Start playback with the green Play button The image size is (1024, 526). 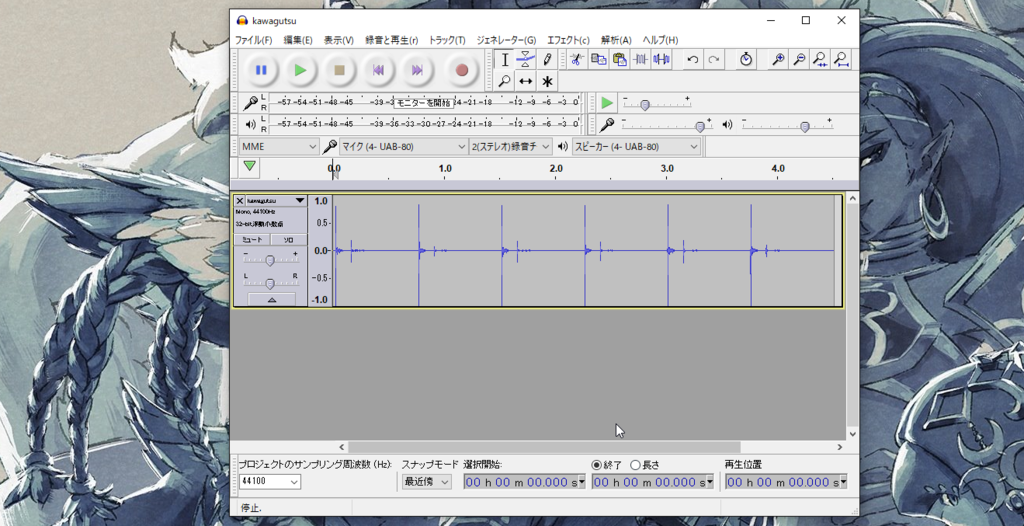tap(300, 70)
